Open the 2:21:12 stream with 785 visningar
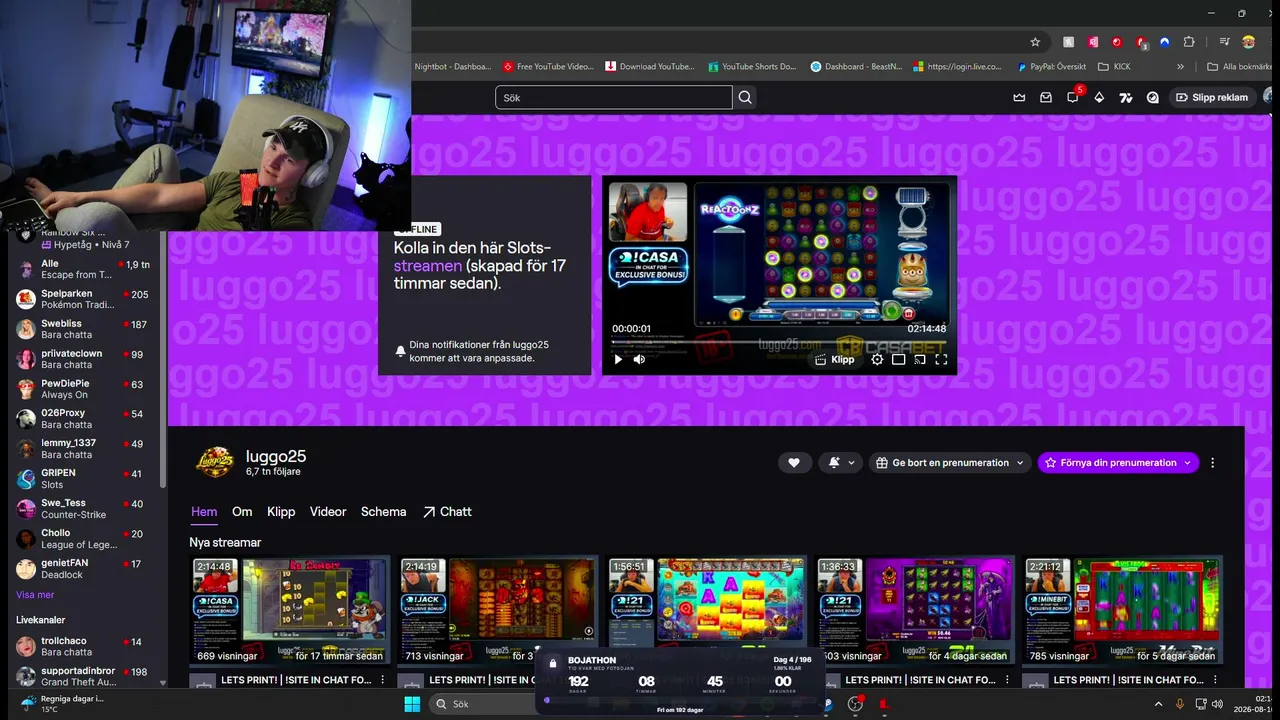1280x720 pixels. pos(1122,609)
